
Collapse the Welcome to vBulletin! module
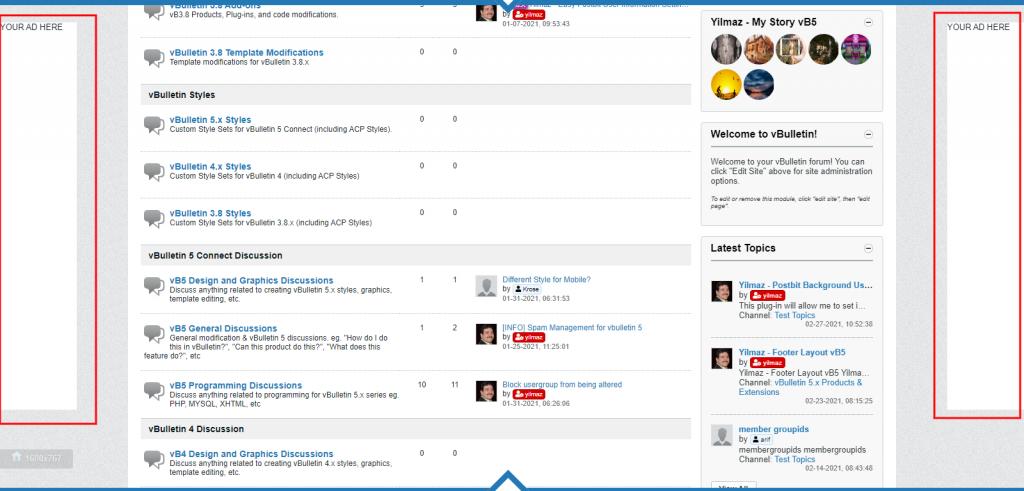tap(867, 134)
